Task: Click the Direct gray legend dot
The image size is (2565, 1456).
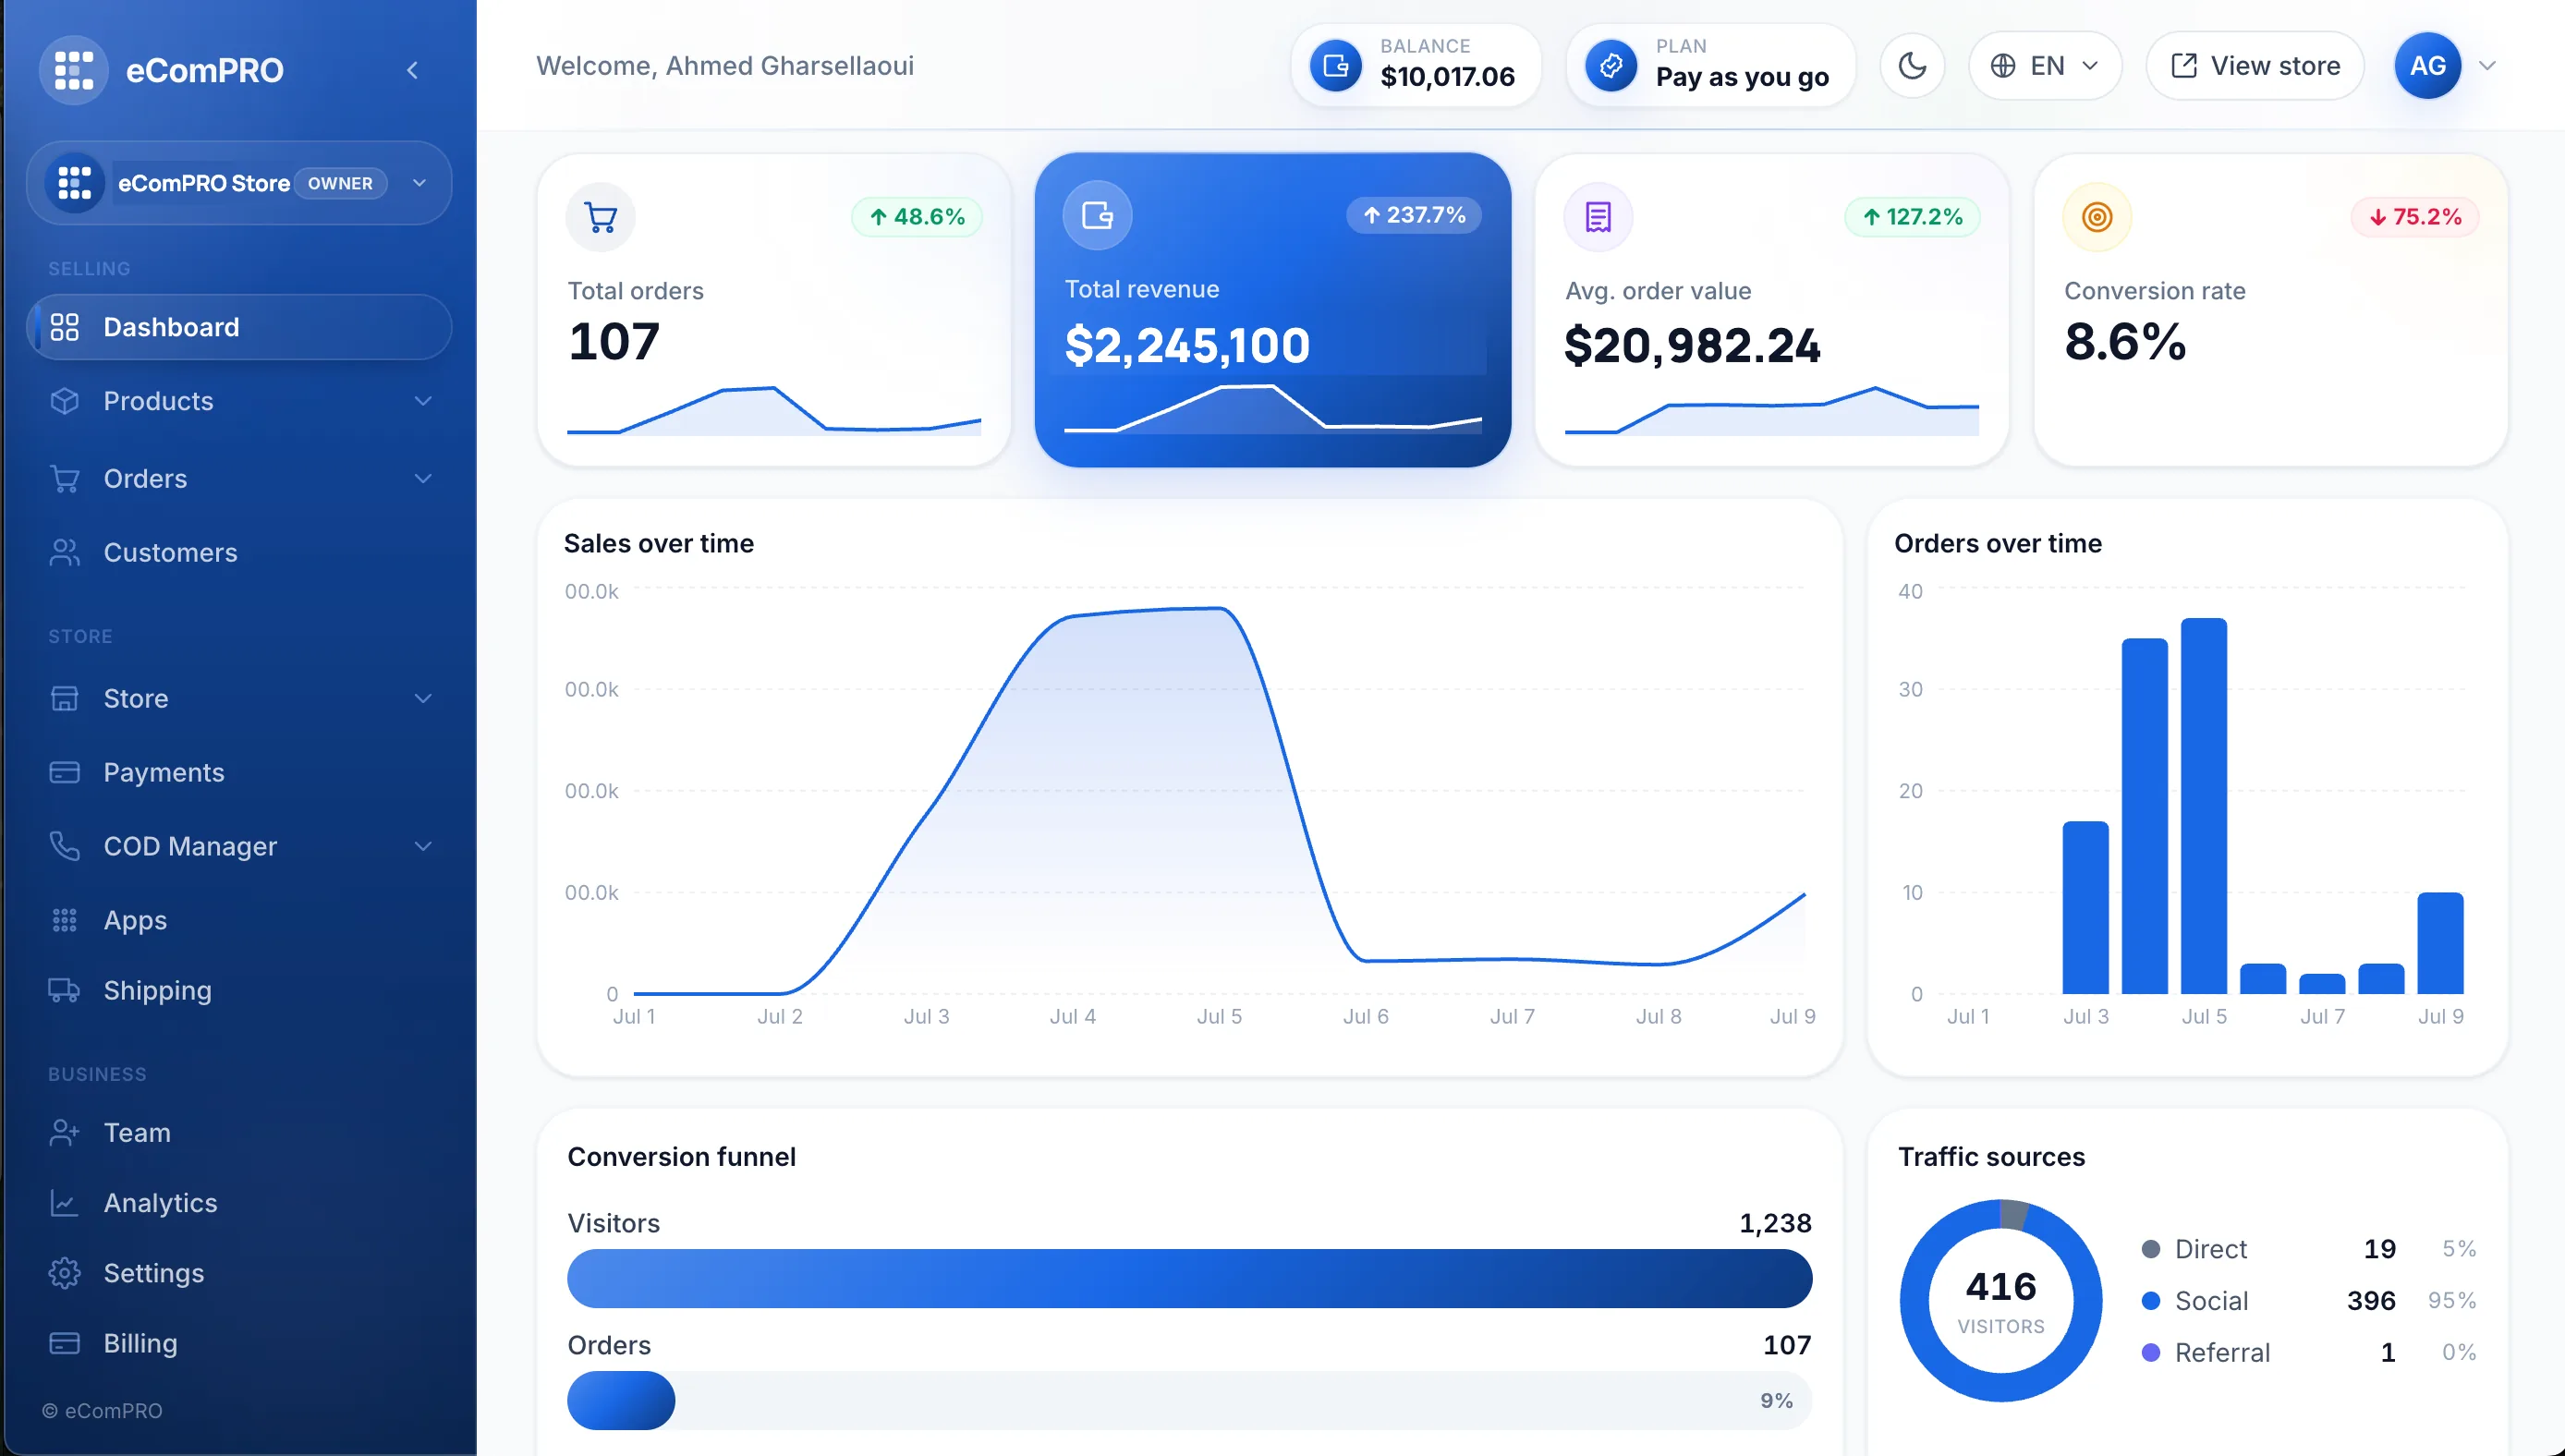Action: coord(2150,1249)
